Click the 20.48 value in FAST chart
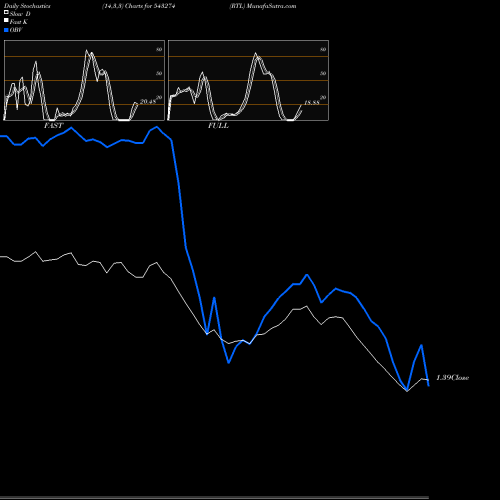The height and width of the screenshot is (500, 500). 148,101
